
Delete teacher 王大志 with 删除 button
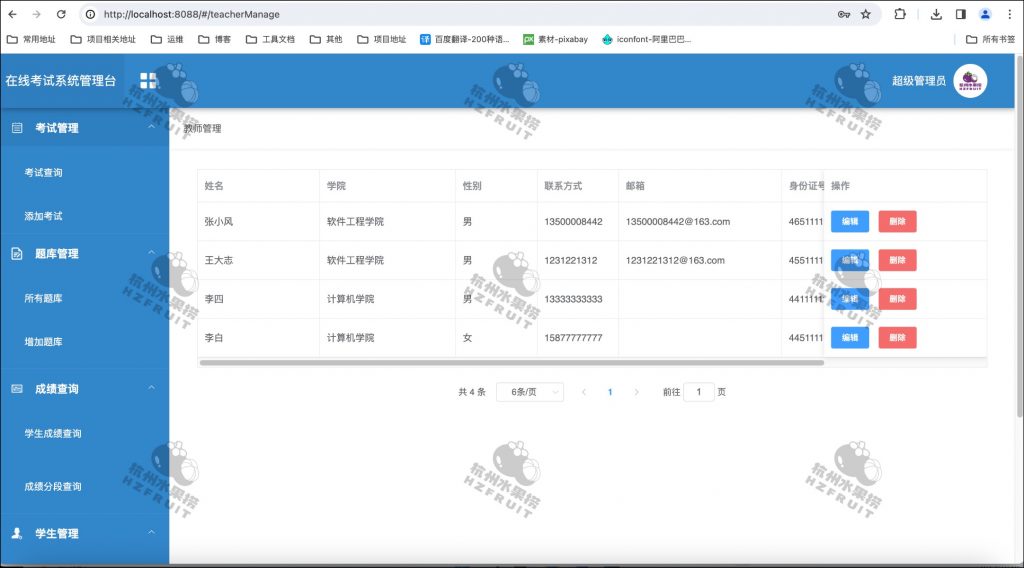coord(897,260)
